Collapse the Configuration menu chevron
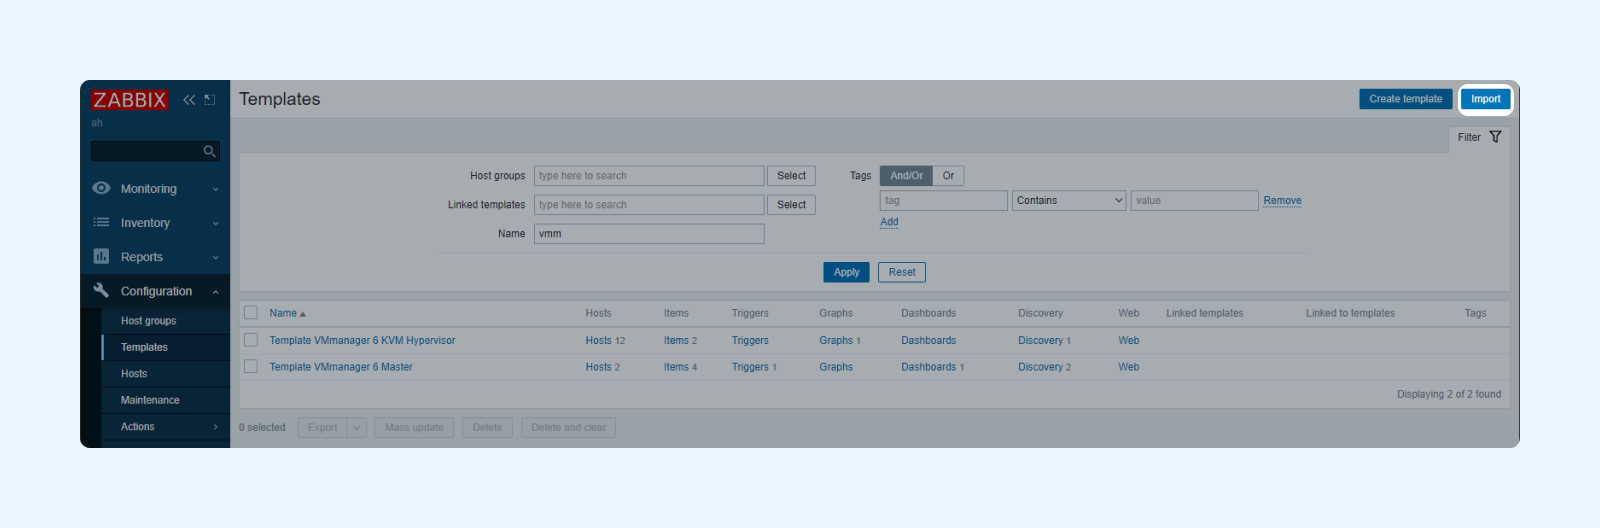Screen dimensions: 1600x528 click(x=215, y=291)
